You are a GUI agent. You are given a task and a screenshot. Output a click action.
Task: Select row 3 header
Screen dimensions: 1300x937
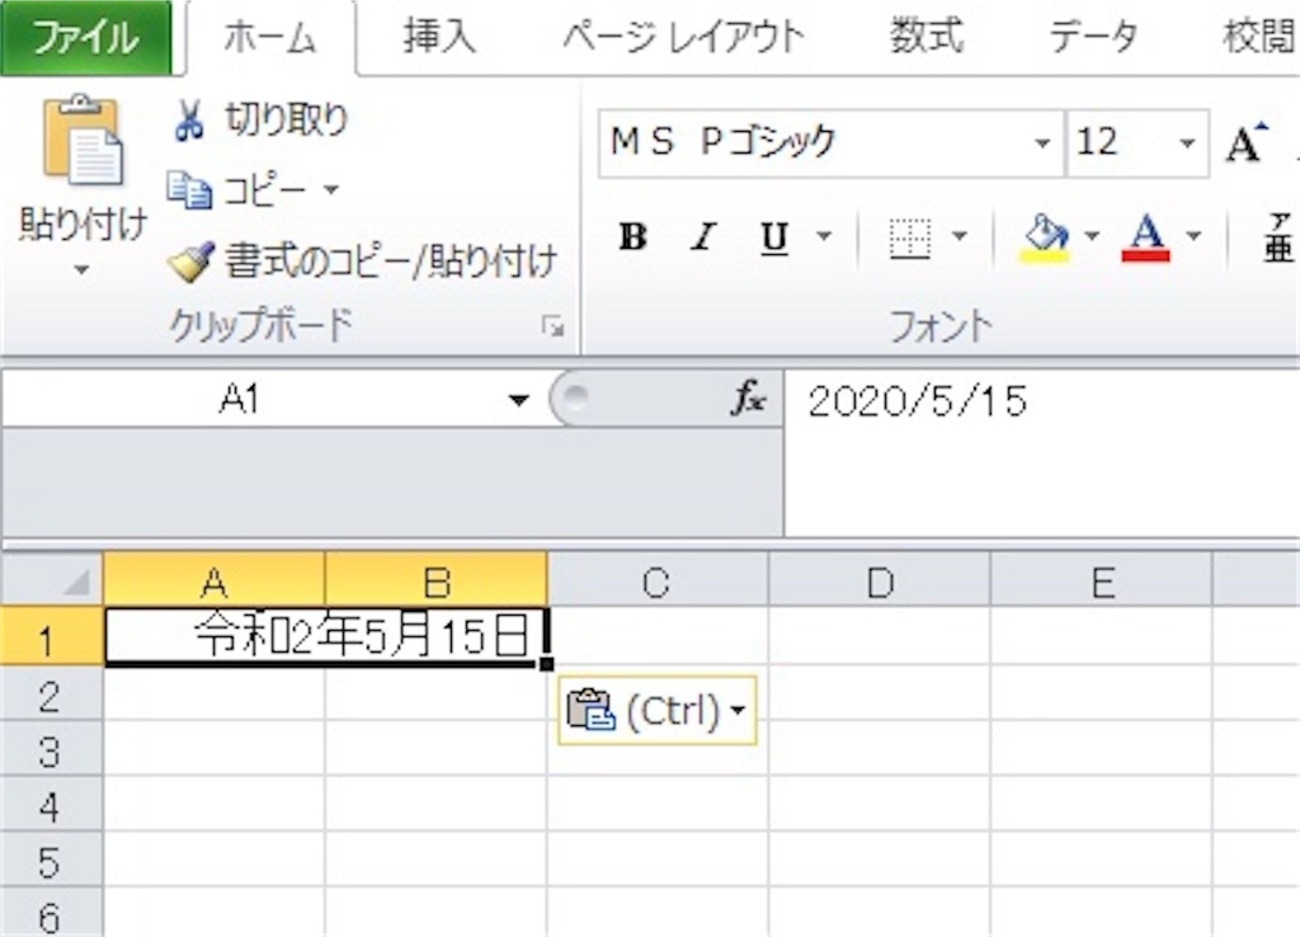(x=51, y=749)
